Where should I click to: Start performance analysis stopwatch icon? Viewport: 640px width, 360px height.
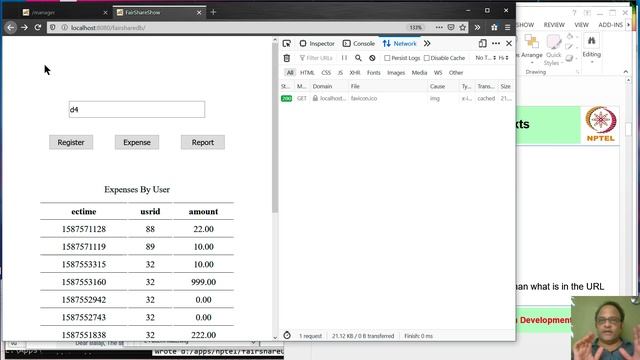click(x=287, y=336)
